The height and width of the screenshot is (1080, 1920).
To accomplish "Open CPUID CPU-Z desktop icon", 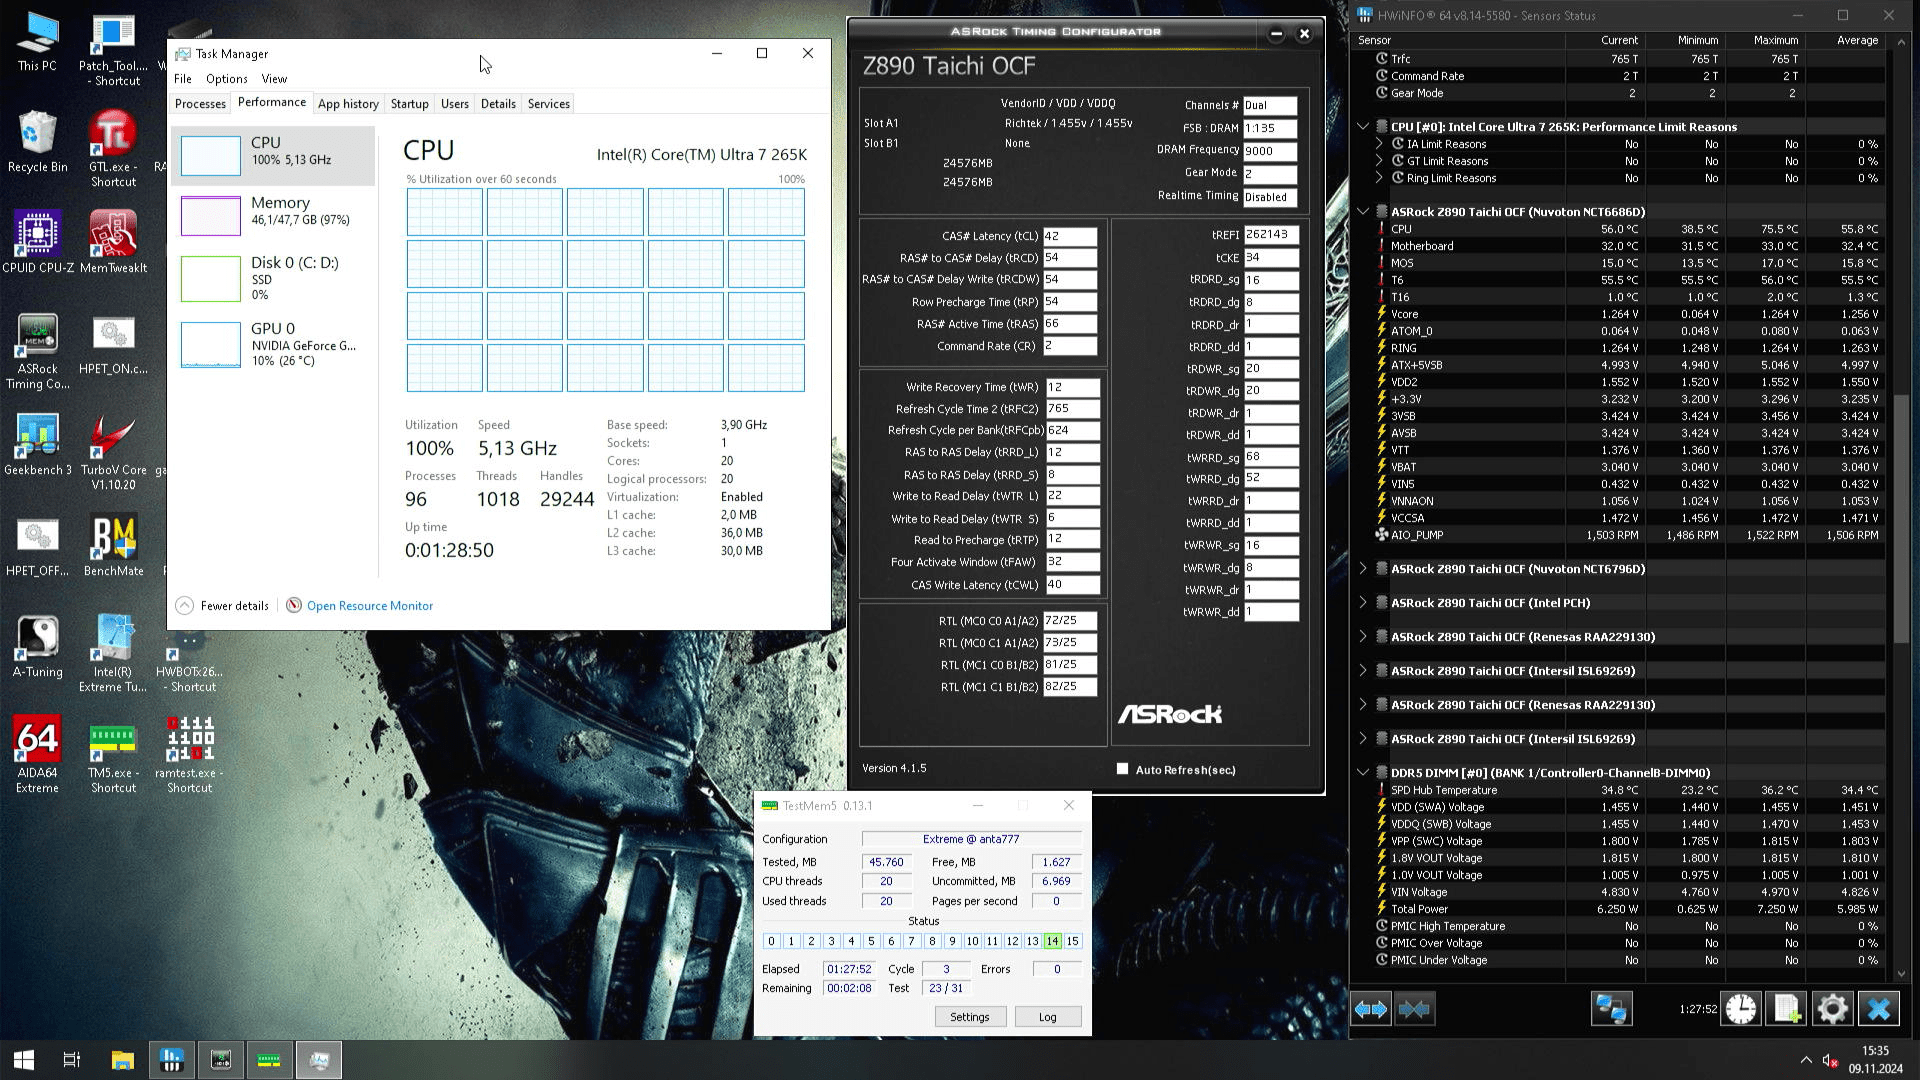I will [37, 241].
